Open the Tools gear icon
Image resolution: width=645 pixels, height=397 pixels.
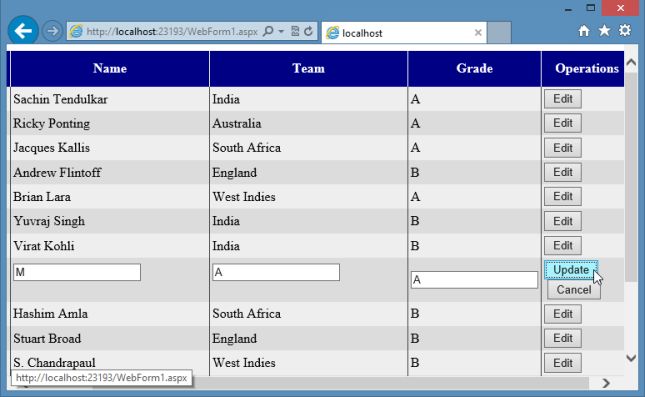pos(625,30)
